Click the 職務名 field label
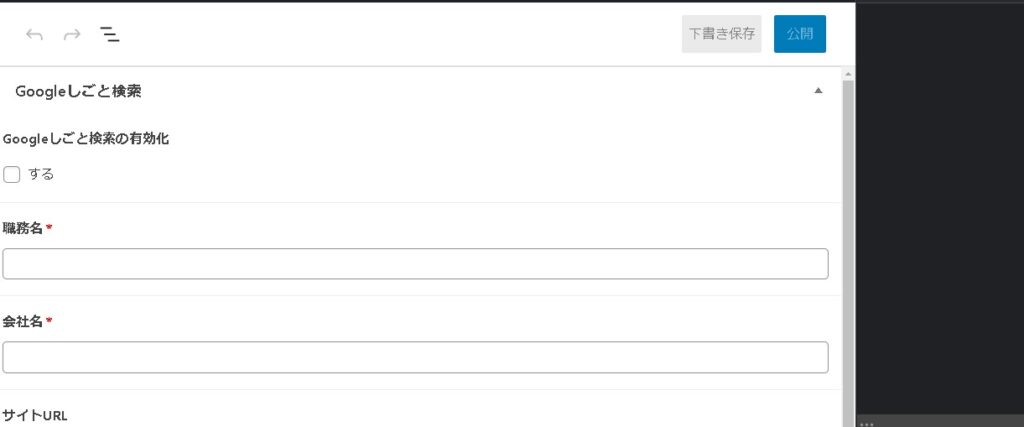This screenshot has height=427, width=1024. pyautogui.click(x=23, y=228)
